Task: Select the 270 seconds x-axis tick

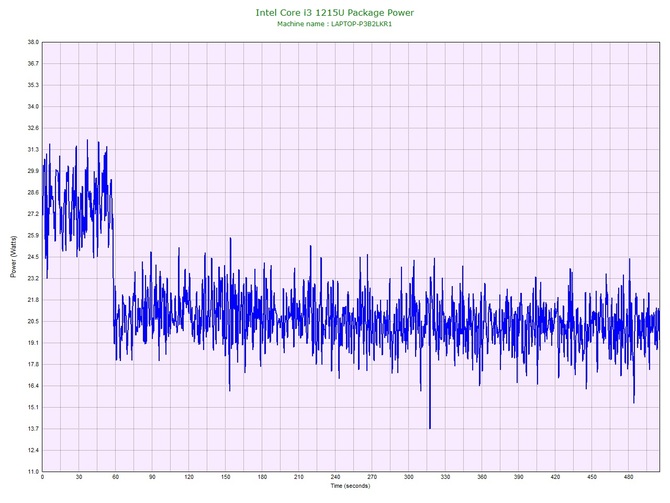Action: [372, 477]
